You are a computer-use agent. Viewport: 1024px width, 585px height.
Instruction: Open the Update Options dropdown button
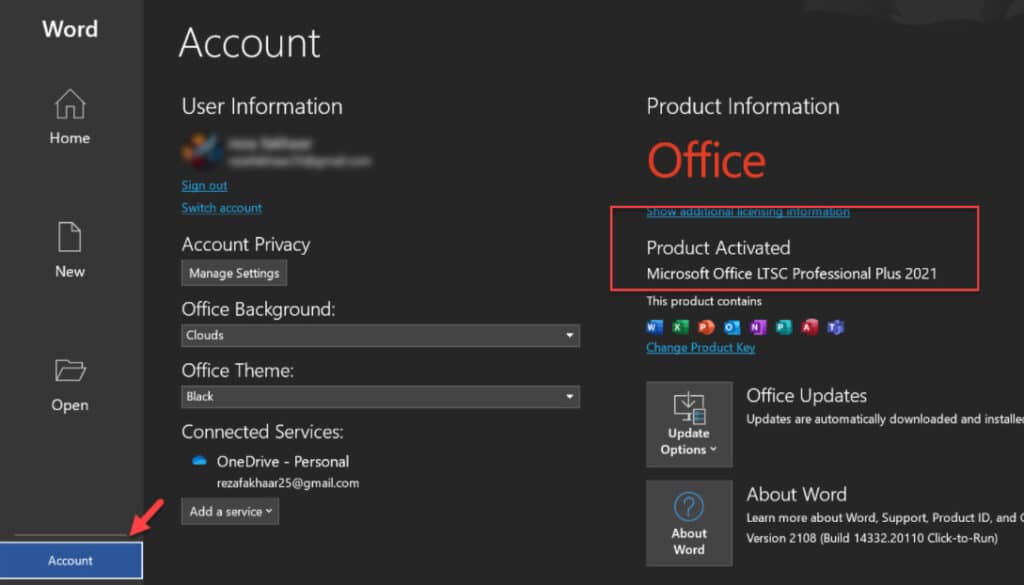[689, 424]
